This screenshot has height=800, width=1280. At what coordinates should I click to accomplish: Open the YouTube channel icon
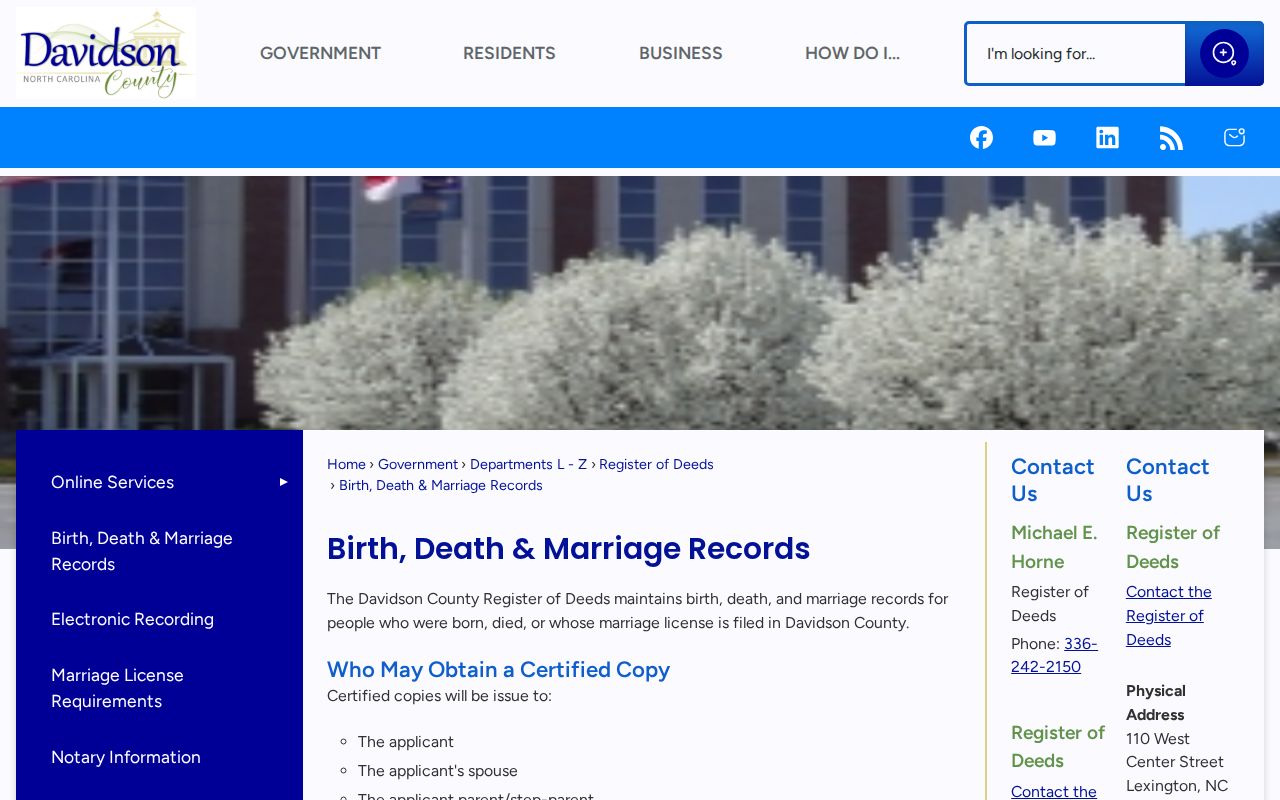point(1044,138)
